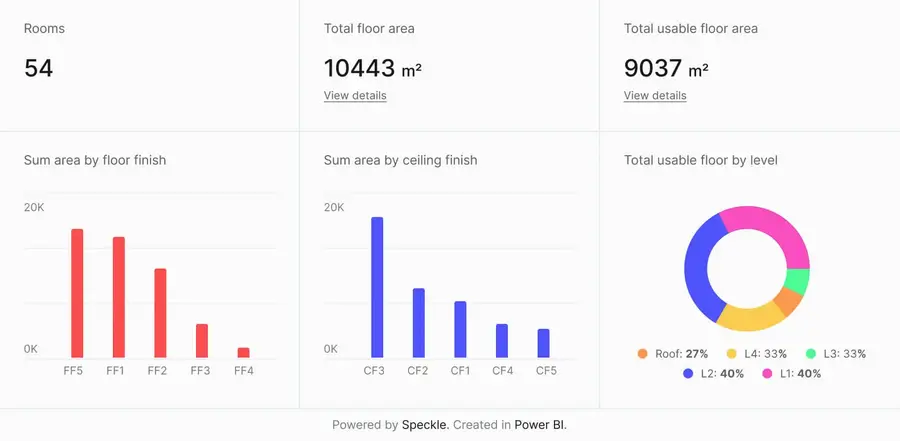Select the CF1 blue bar
The image size is (900, 441).
coord(460,329)
